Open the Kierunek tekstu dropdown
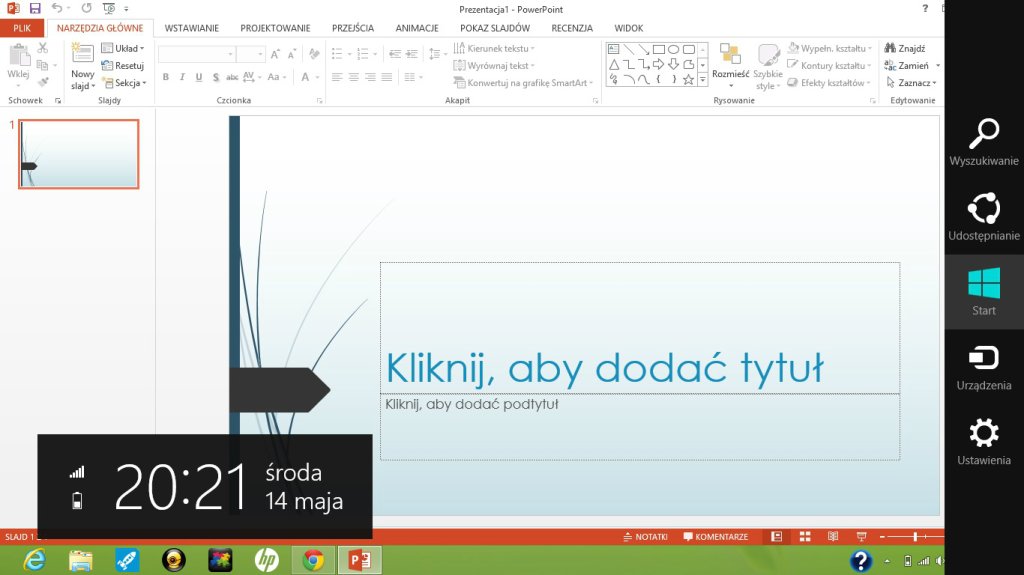Screen dimensions: 1024x575 click(494, 48)
